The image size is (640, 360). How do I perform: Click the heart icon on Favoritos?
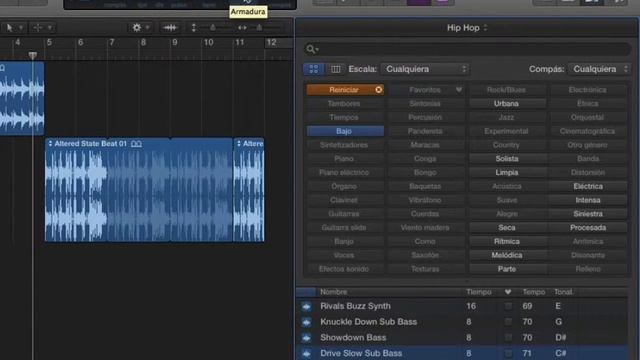pos(459,90)
